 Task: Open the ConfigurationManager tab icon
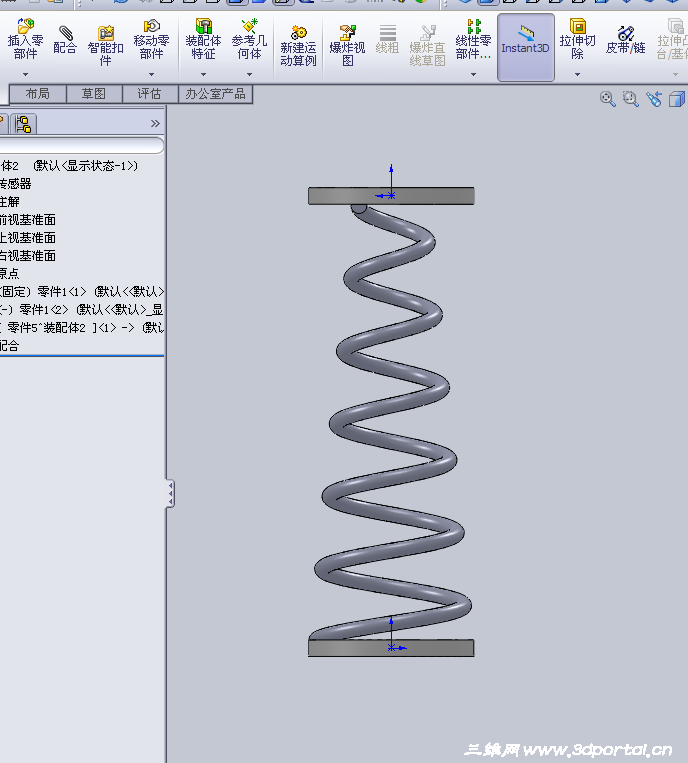tap(23, 124)
